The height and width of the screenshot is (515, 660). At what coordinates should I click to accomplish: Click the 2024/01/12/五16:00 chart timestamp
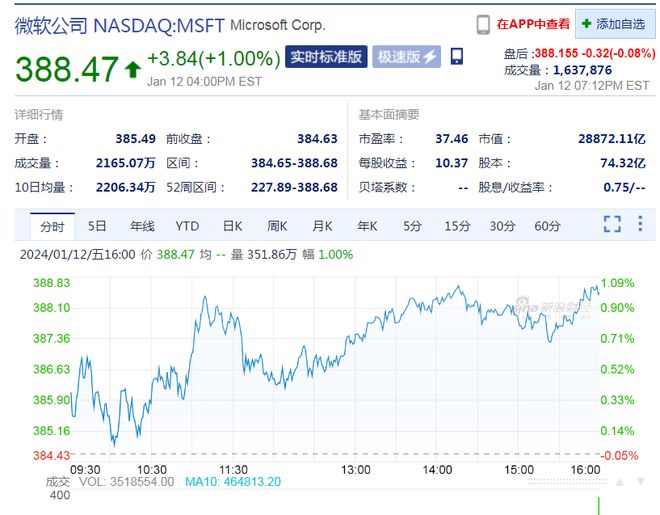click(x=77, y=255)
